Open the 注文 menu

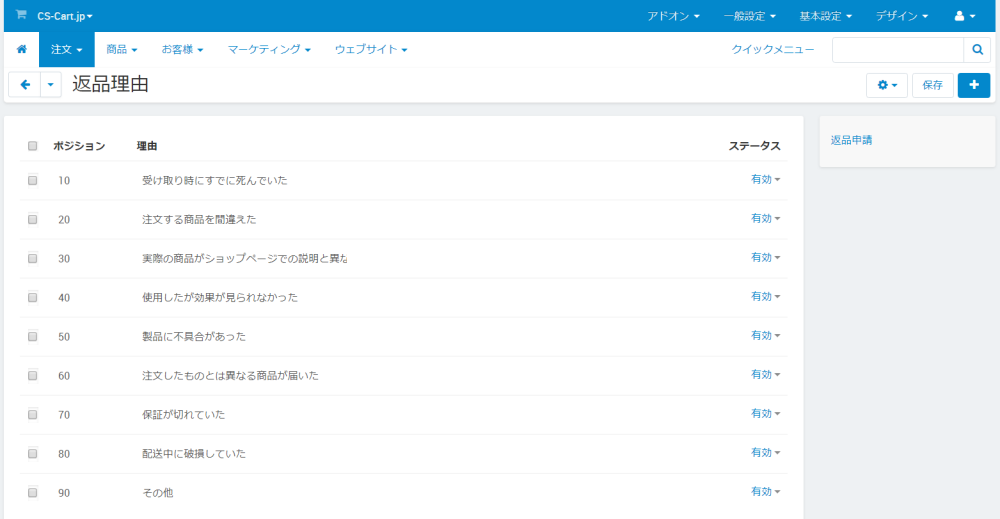[x=66, y=49]
